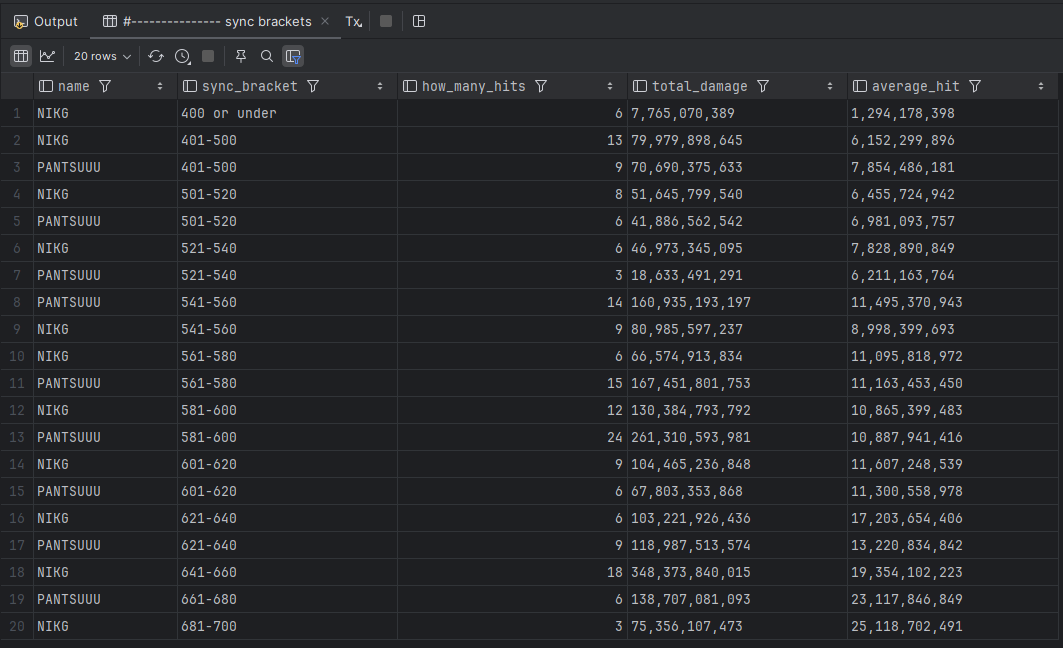Switch to table grid view
Image resolution: width=1063 pixels, height=648 pixels.
(x=21, y=56)
